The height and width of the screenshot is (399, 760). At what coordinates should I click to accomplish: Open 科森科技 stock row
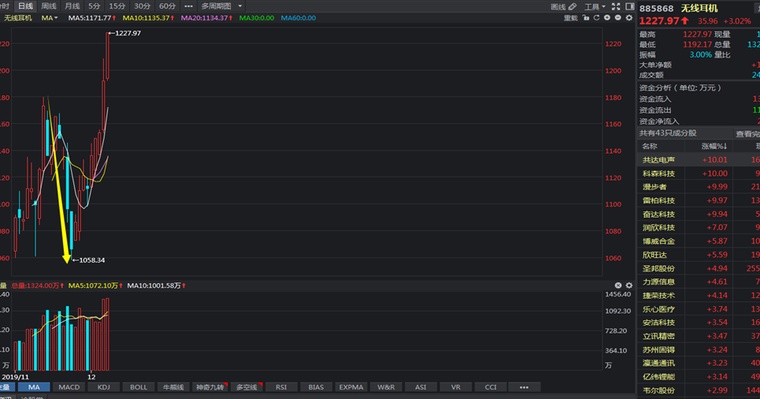coord(698,174)
